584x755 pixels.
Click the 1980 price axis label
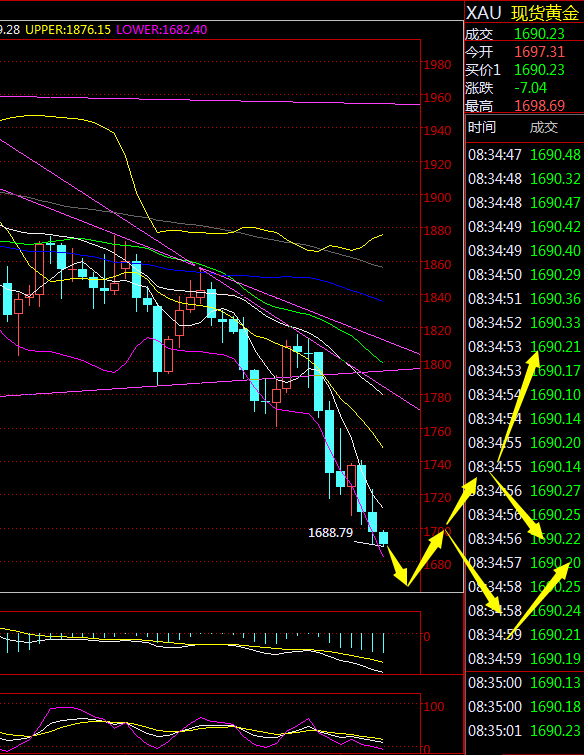437,64
